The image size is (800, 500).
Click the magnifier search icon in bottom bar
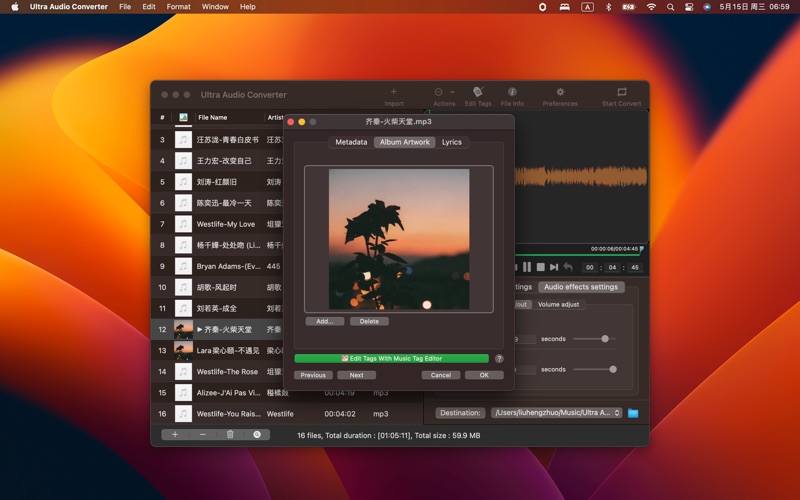tap(257, 435)
